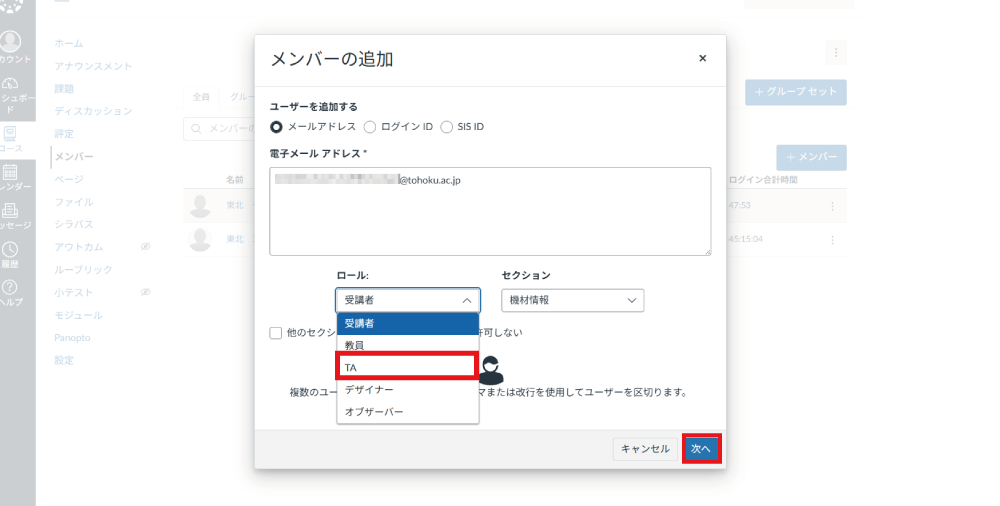Open シラバス in course navigation
Viewport: 1000px width, 506px height.
pos(74,225)
